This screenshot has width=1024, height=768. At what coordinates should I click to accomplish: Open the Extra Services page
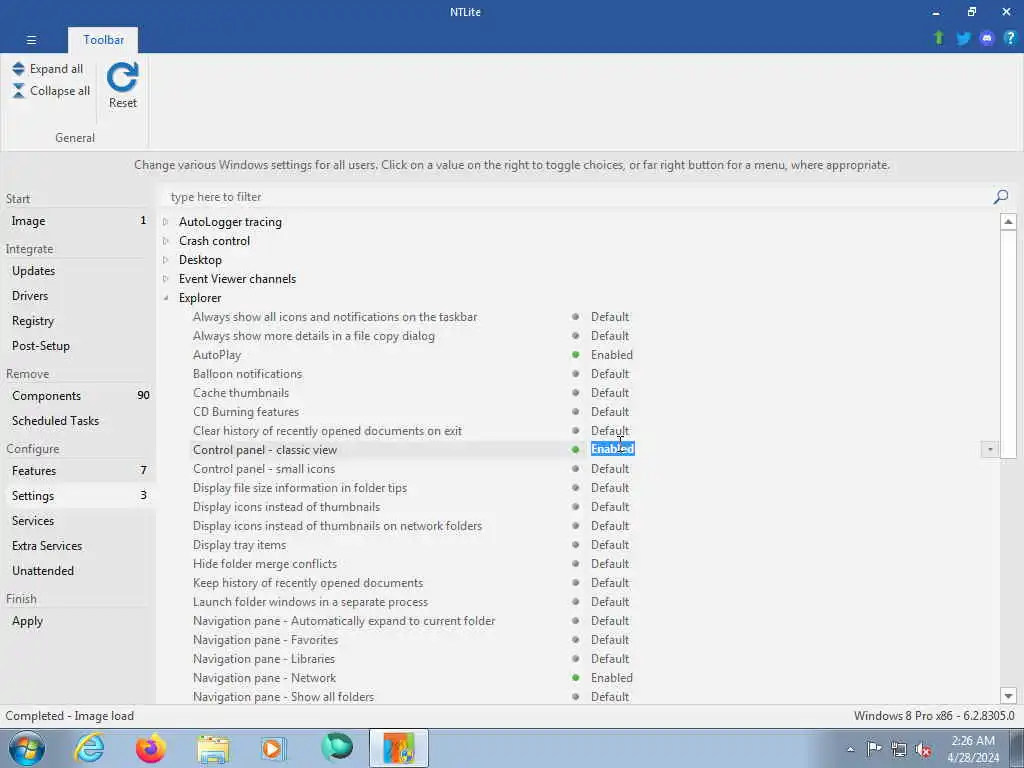pyautogui.click(x=78, y=545)
